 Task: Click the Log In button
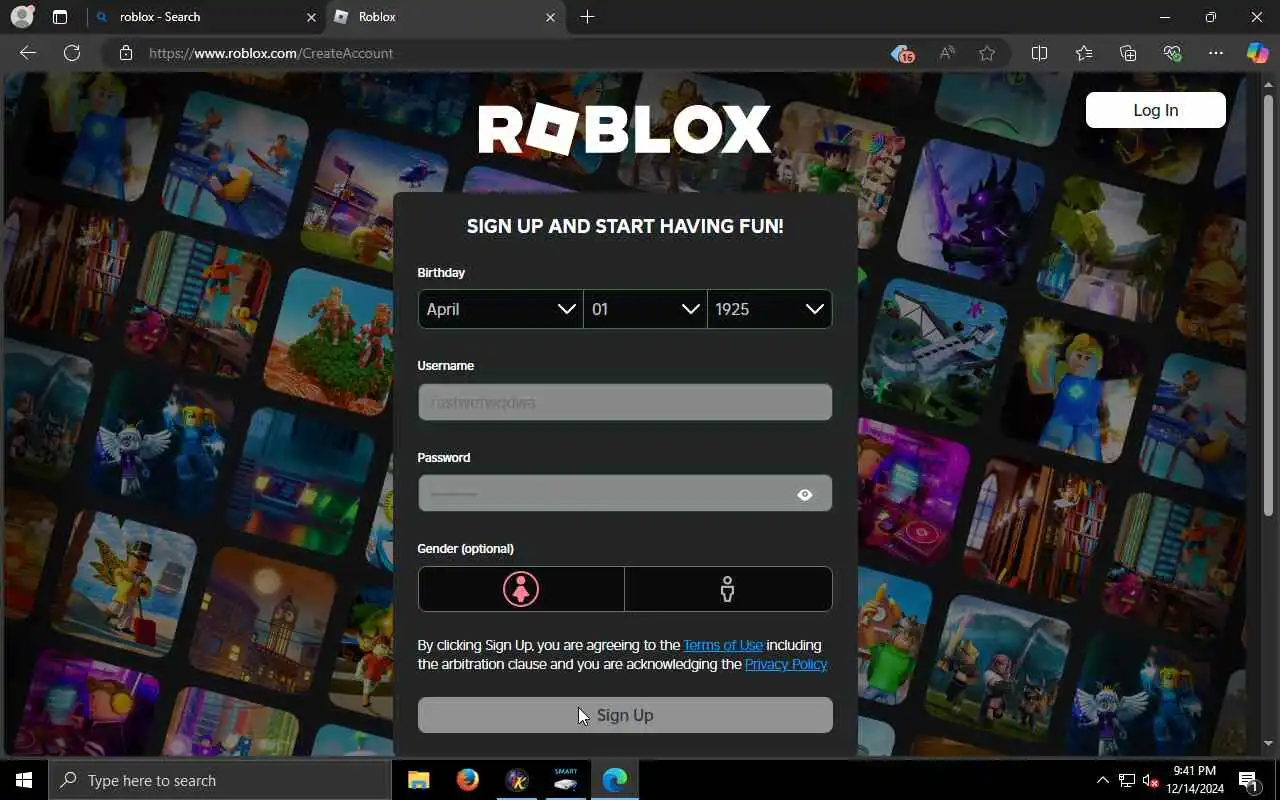[x=1156, y=110]
